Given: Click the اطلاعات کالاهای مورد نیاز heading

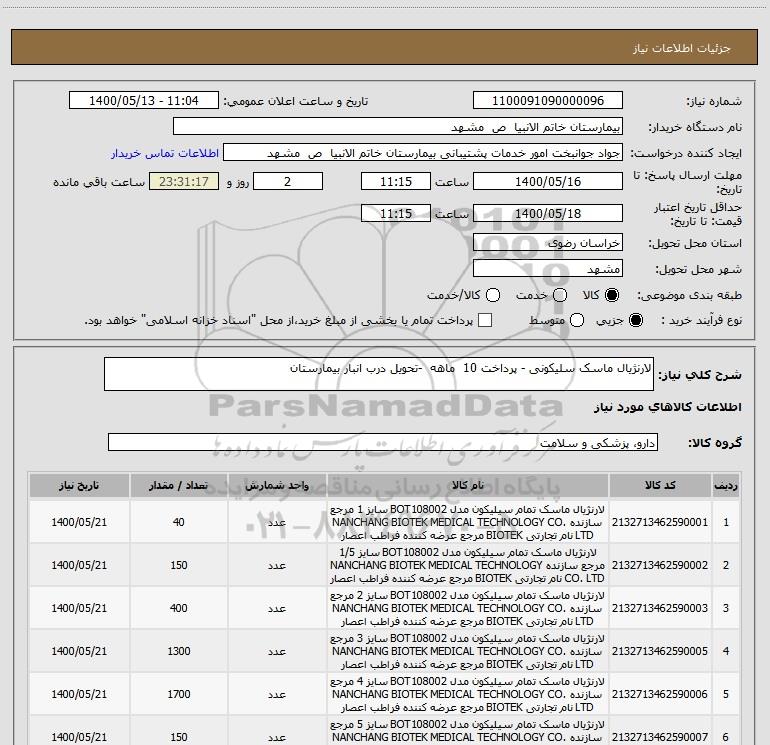Looking at the screenshot, I should click(x=668, y=407).
